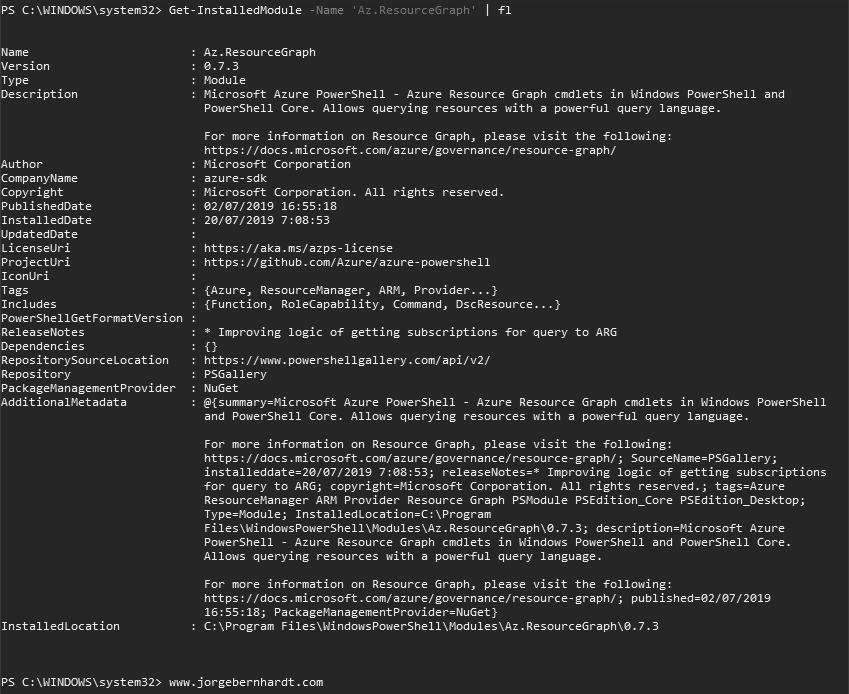
Task: Click the PSGallery Repository value
Action: [235, 374]
